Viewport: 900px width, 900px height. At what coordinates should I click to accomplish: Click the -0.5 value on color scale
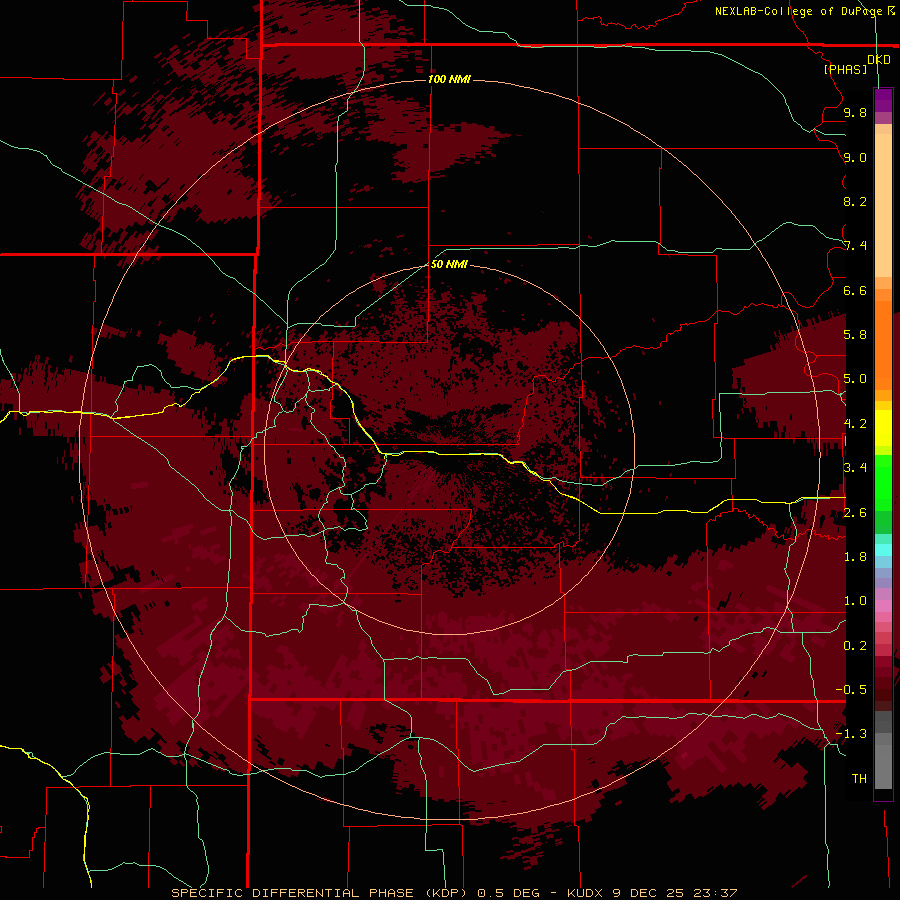(x=851, y=690)
